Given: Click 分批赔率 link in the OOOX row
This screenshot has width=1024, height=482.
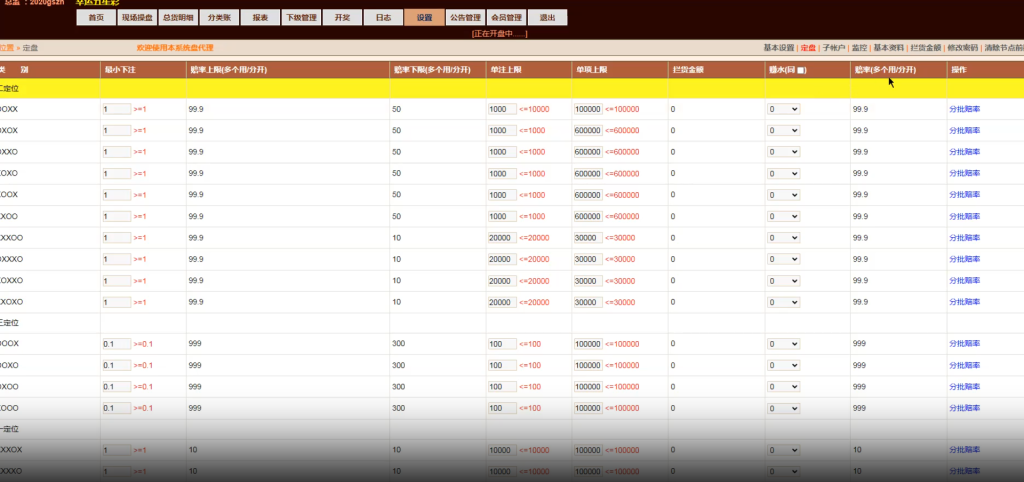Looking at the screenshot, I should (x=964, y=343).
